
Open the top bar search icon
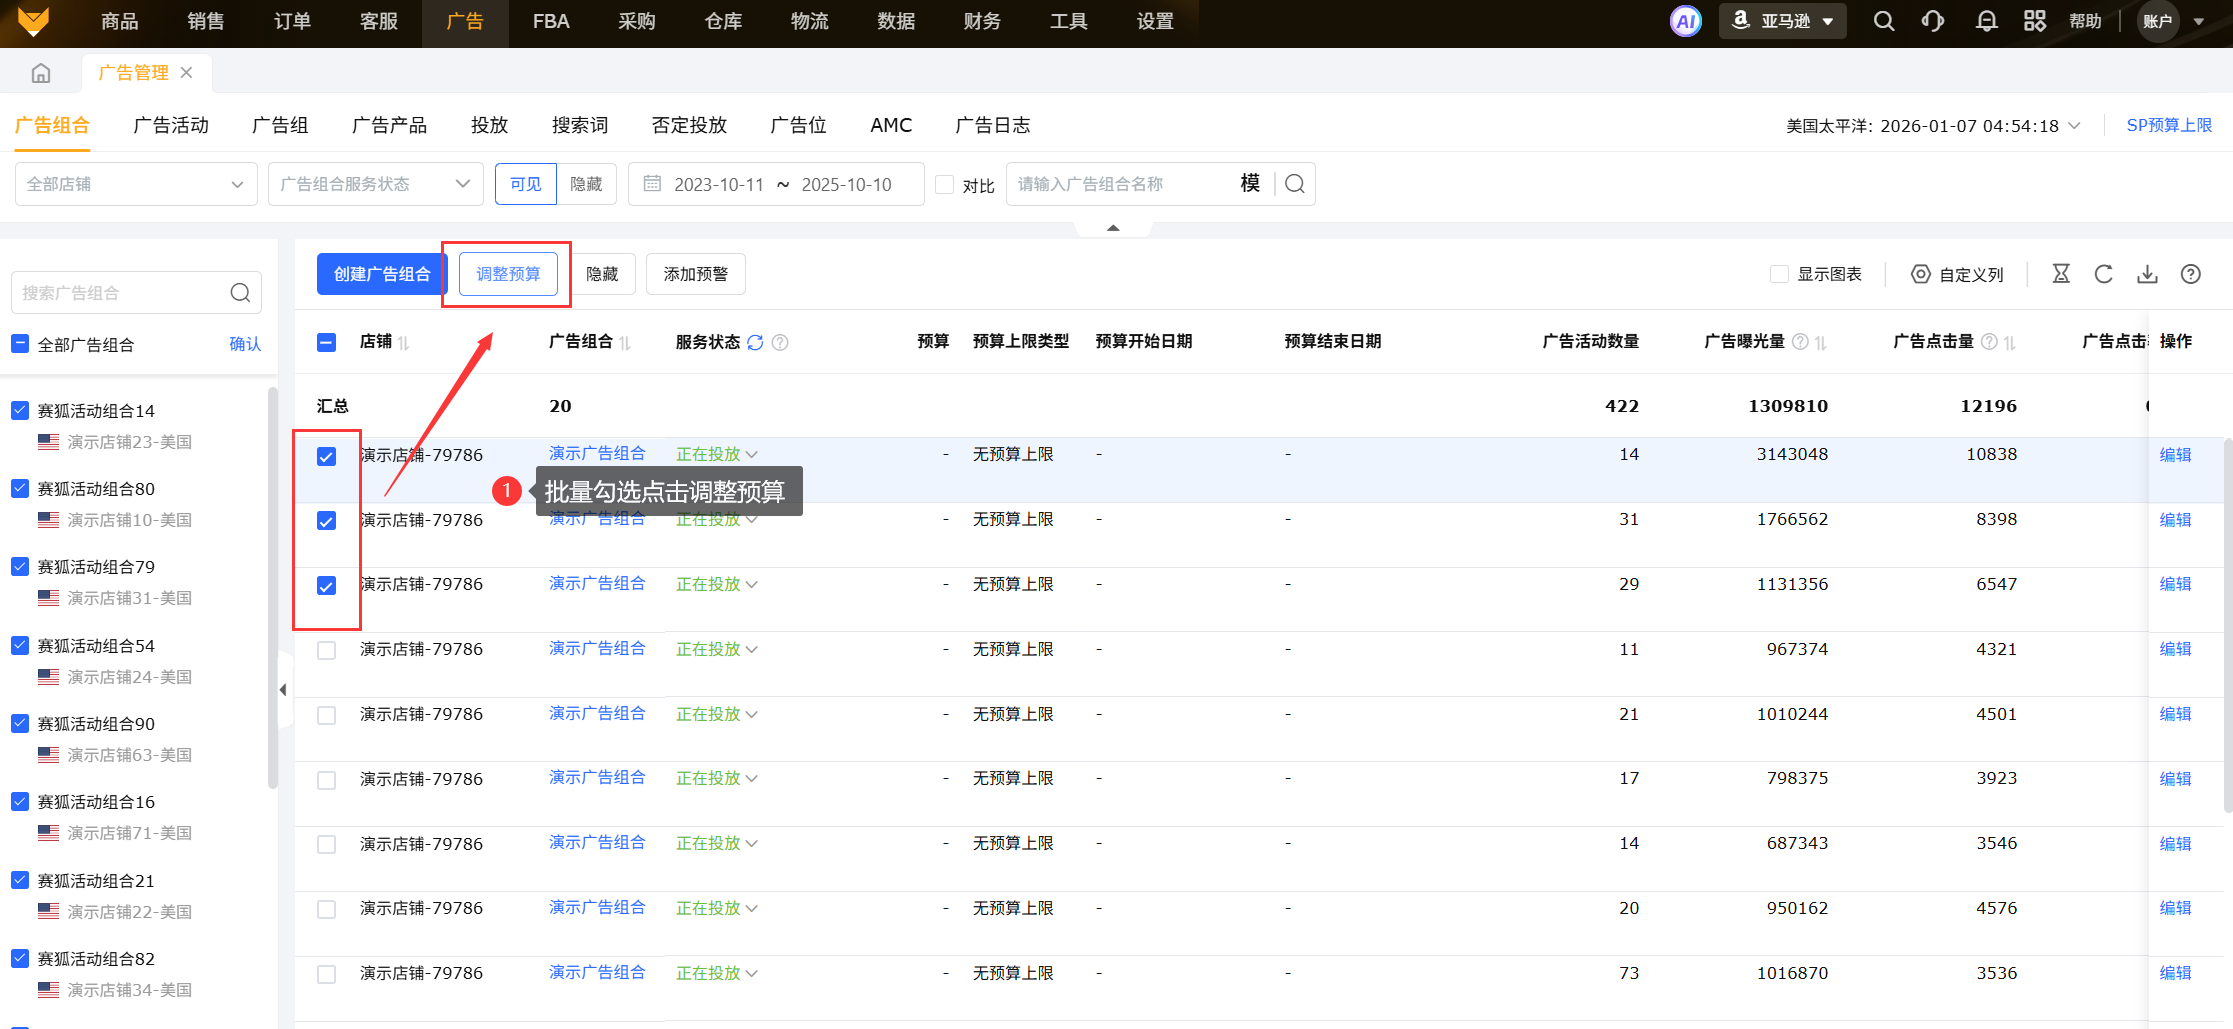[1883, 21]
